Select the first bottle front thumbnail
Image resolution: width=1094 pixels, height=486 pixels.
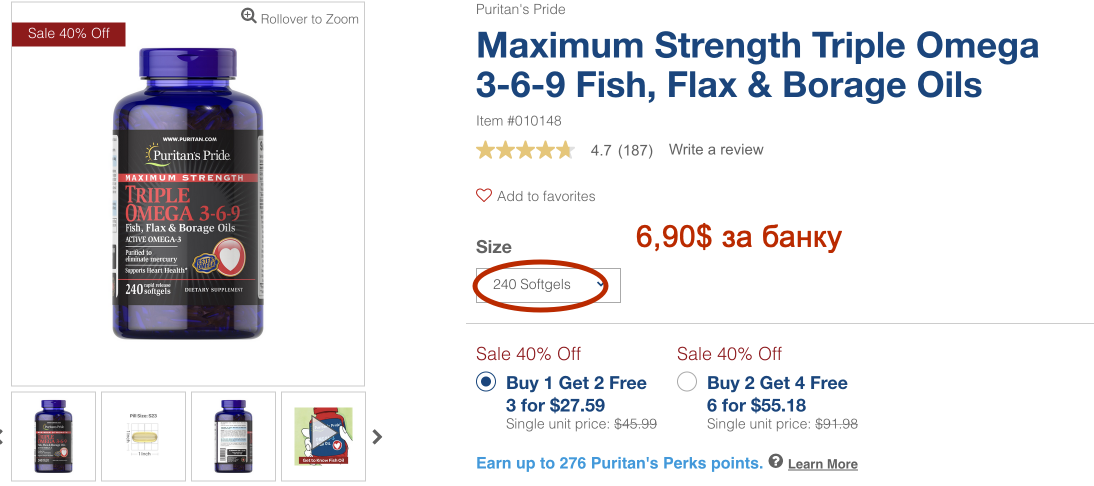coord(53,436)
